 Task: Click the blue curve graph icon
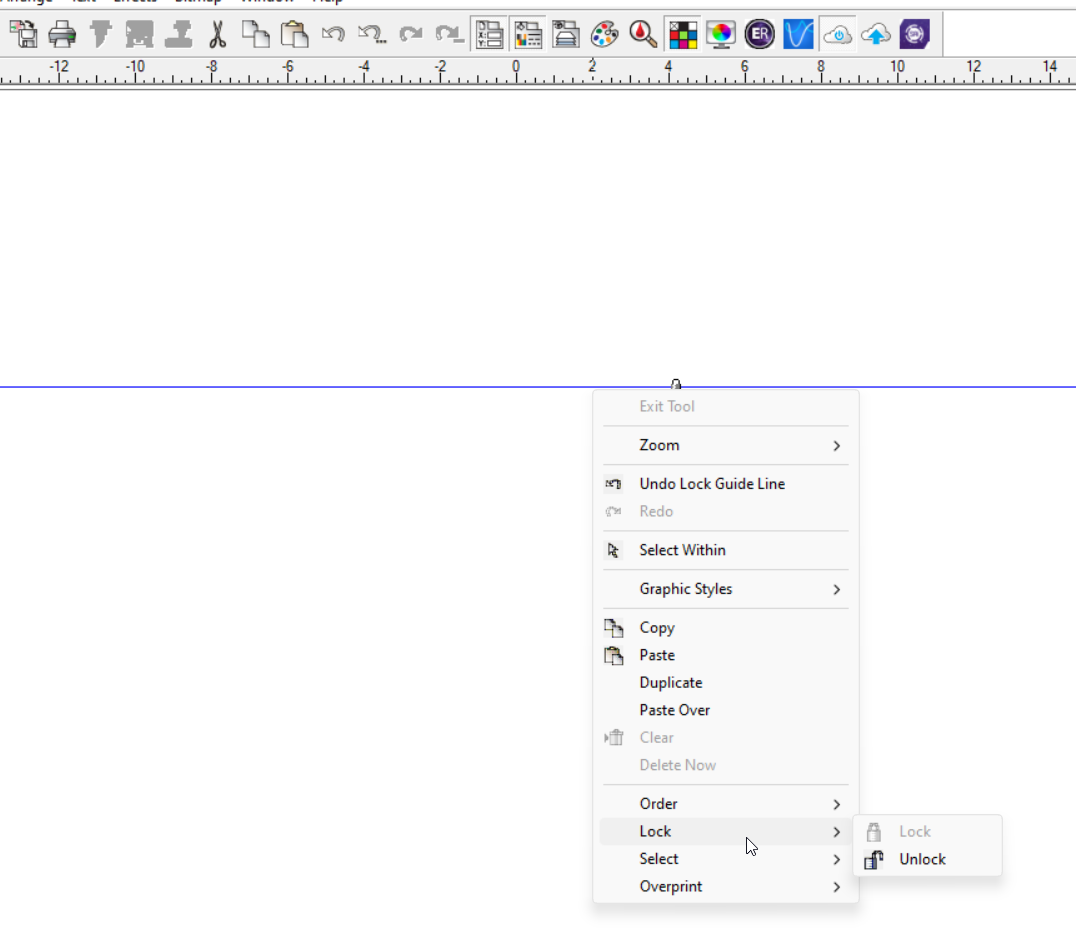click(798, 34)
